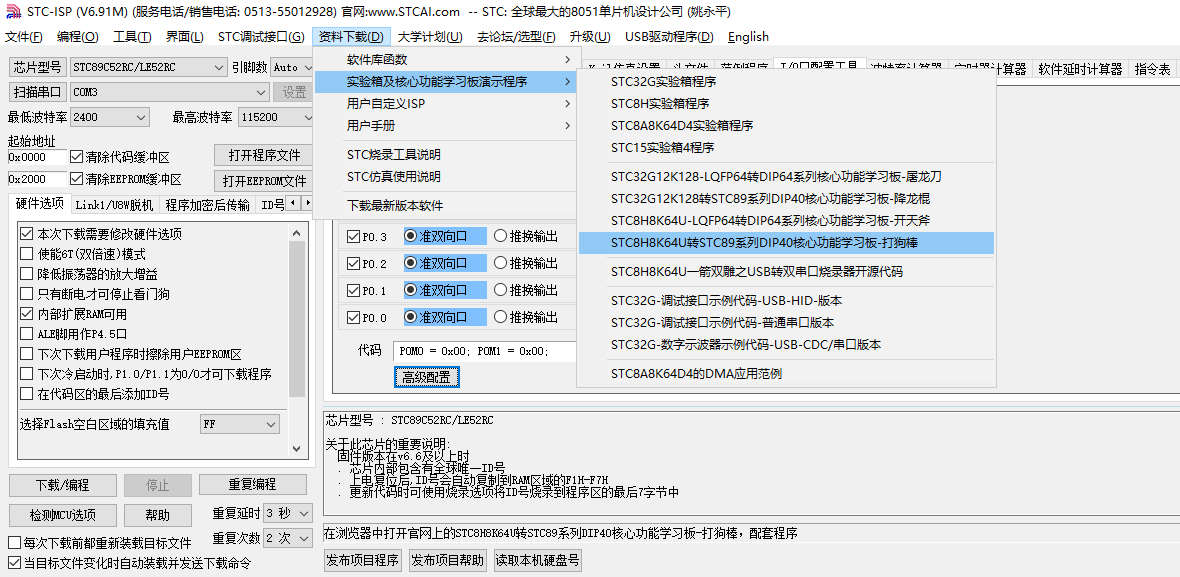Select the 屠龙刀 learning board entry
Image resolution: width=1180 pixels, height=577 pixels.
click(786, 177)
